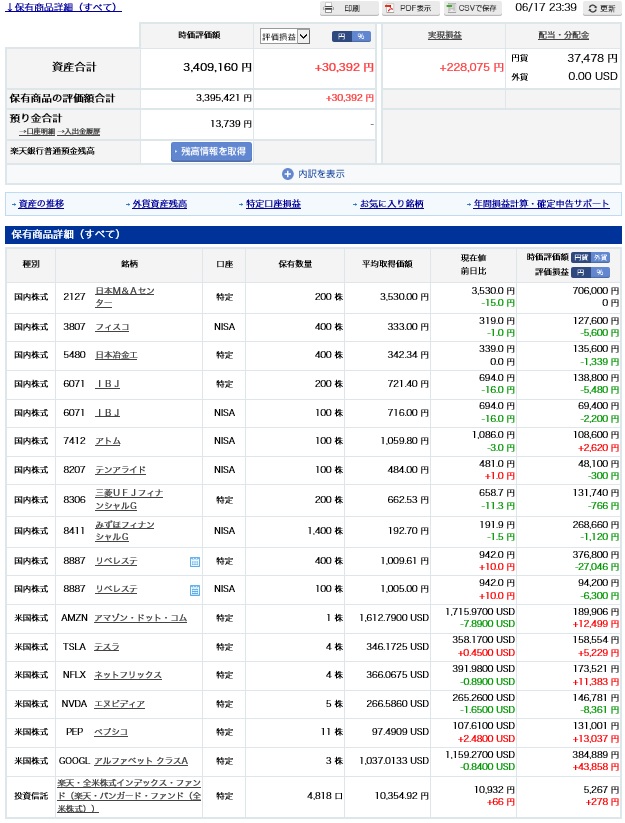625x823 pixels.
Task: Refresh data with the 更新 icon button
Action: (600, 8)
